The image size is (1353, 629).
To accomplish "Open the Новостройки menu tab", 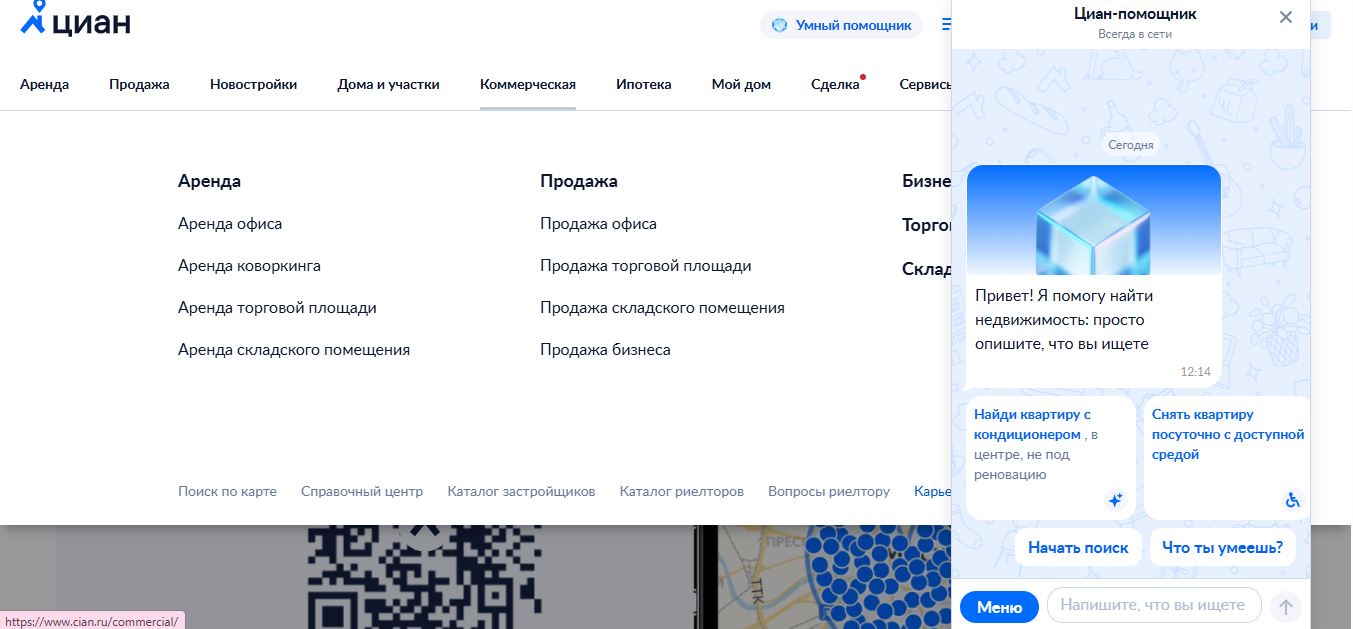I will 253,85.
